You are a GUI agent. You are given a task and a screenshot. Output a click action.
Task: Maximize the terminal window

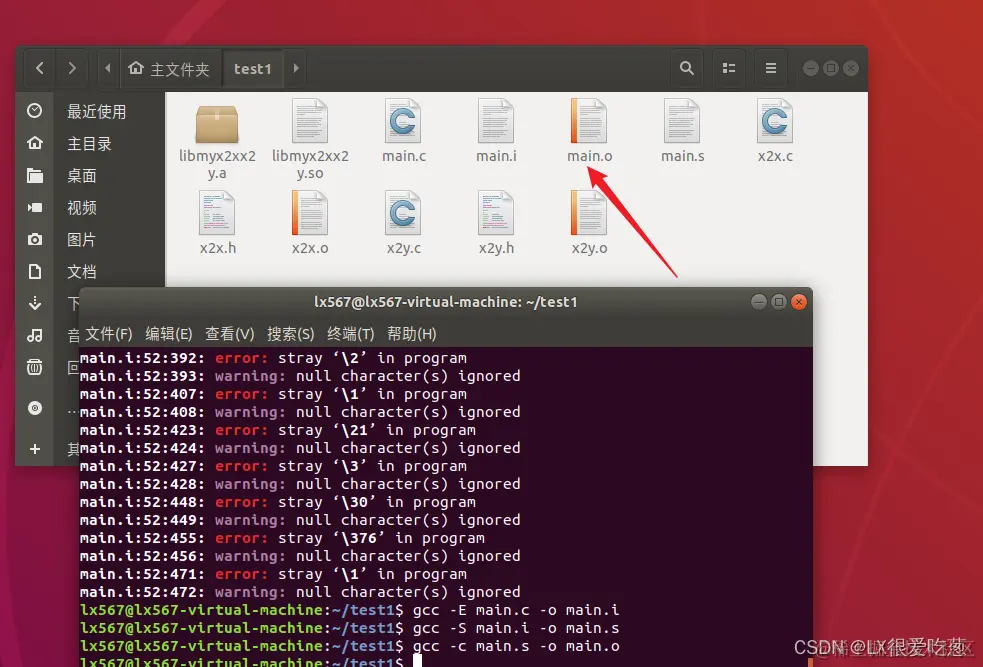(779, 302)
